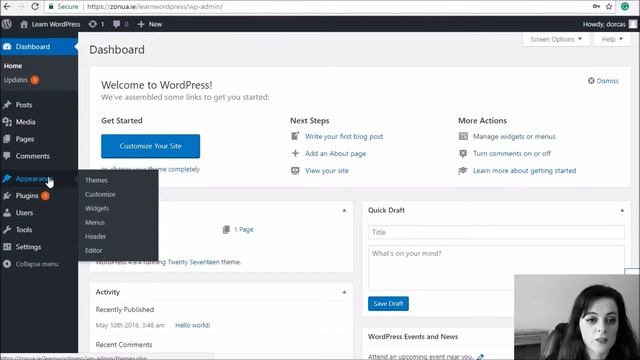Click the Users person icon
This screenshot has width=640, height=360.
coord(7,213)
